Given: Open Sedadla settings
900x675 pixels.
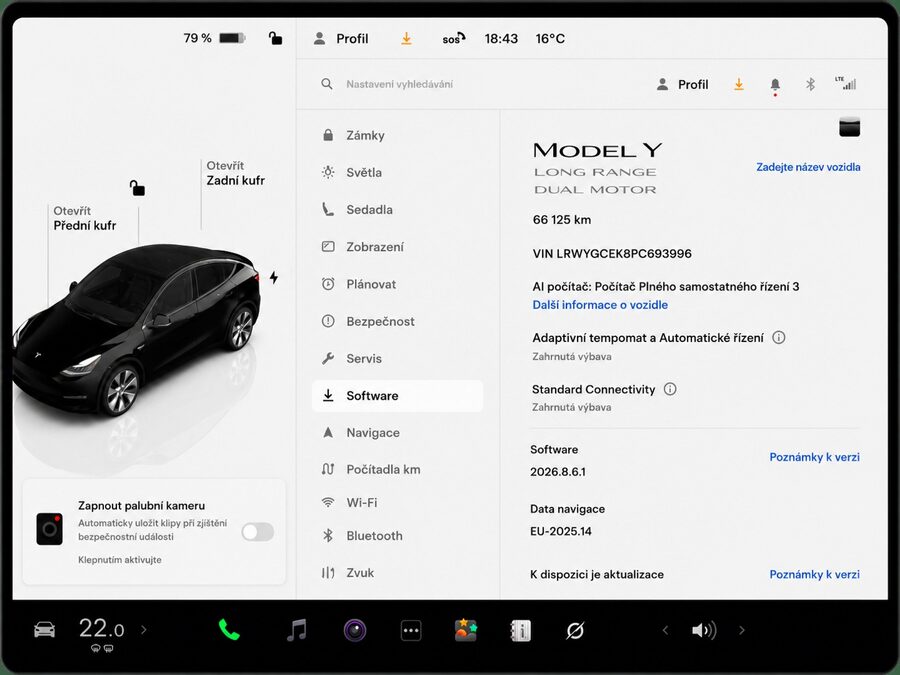Looking at the screenshot, I should [397, 210].
